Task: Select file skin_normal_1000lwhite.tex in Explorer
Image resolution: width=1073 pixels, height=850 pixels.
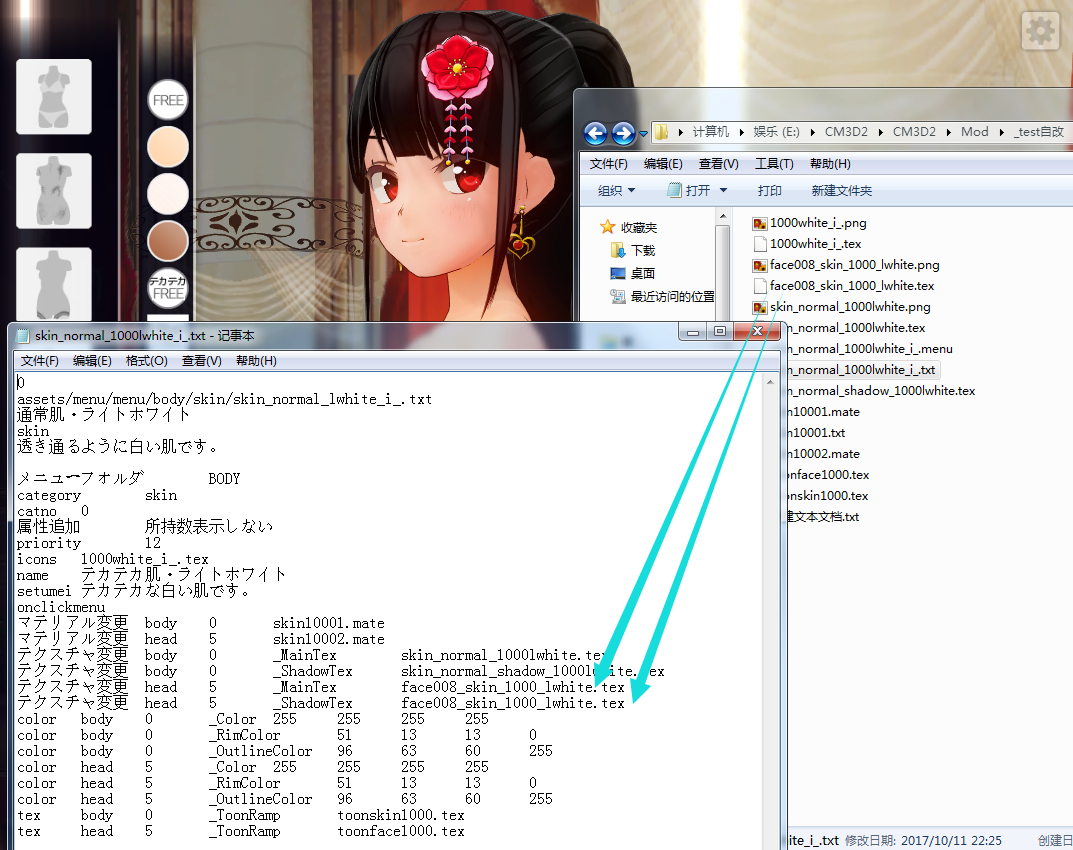Action: (x=857, y=328)
